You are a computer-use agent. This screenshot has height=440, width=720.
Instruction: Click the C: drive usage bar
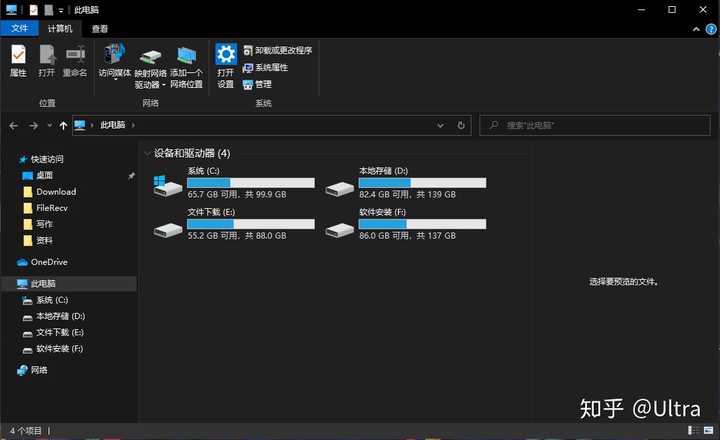coord(251,183)
